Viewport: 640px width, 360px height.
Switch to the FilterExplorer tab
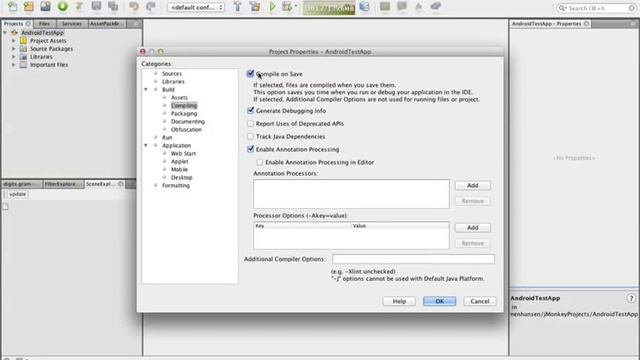(x=63, y=184)
